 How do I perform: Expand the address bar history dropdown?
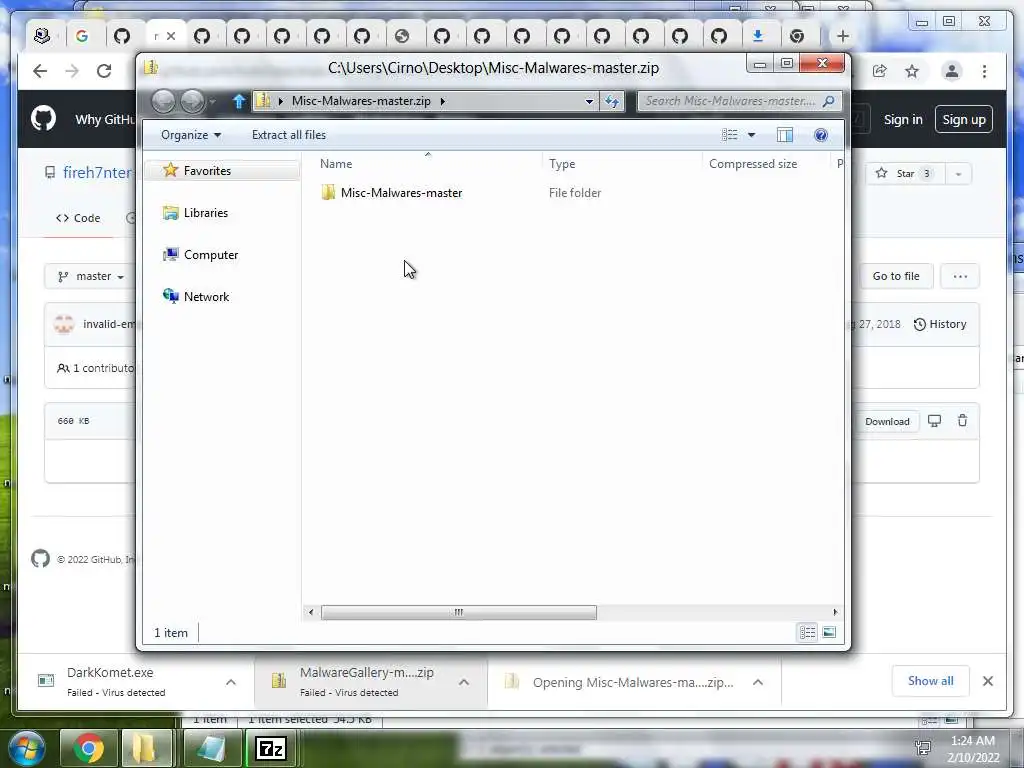pos(589,101)
